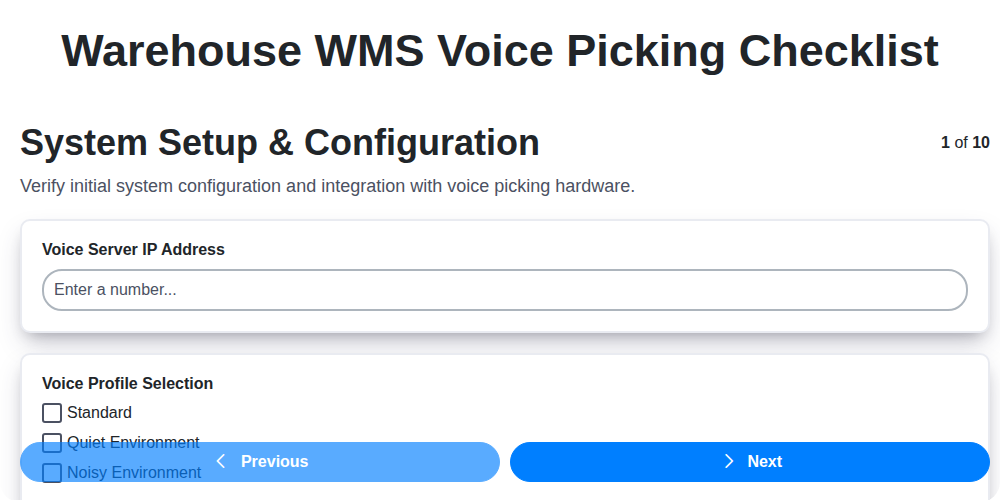Click the System Setup & Configuration heading
The height and width of the screenshot is (500, 1000).
coord(280,143)
